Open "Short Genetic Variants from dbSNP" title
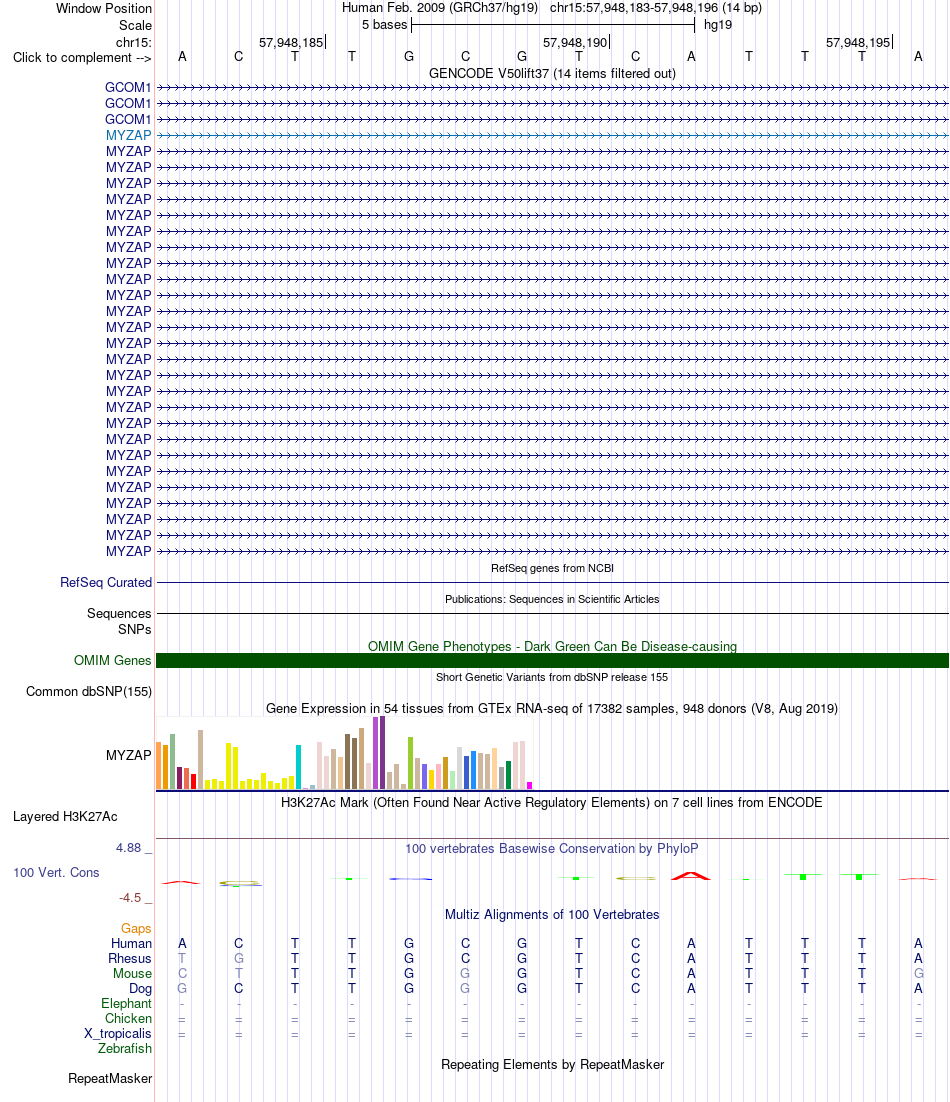Screen dimensions: 950x1102 (552, 677)
